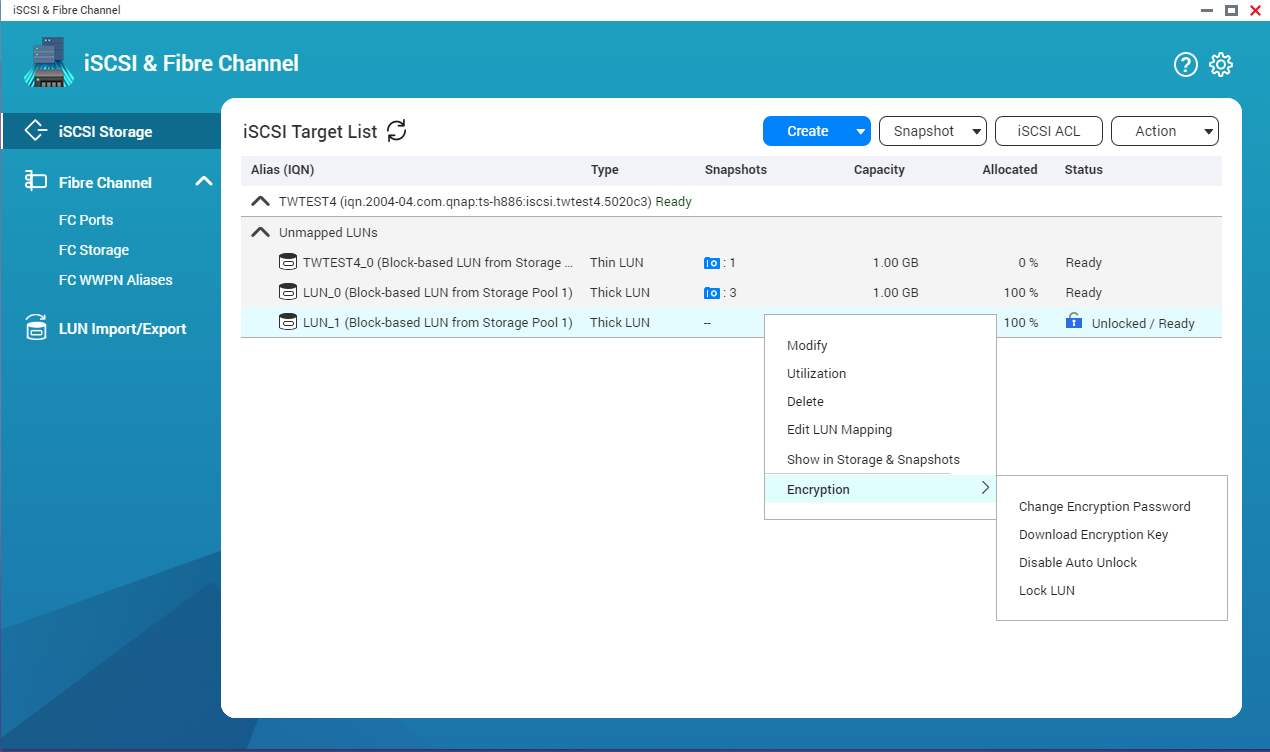
Task: Open FC WWPN Aliases in sidebar
Action: (x=116, y=280)
